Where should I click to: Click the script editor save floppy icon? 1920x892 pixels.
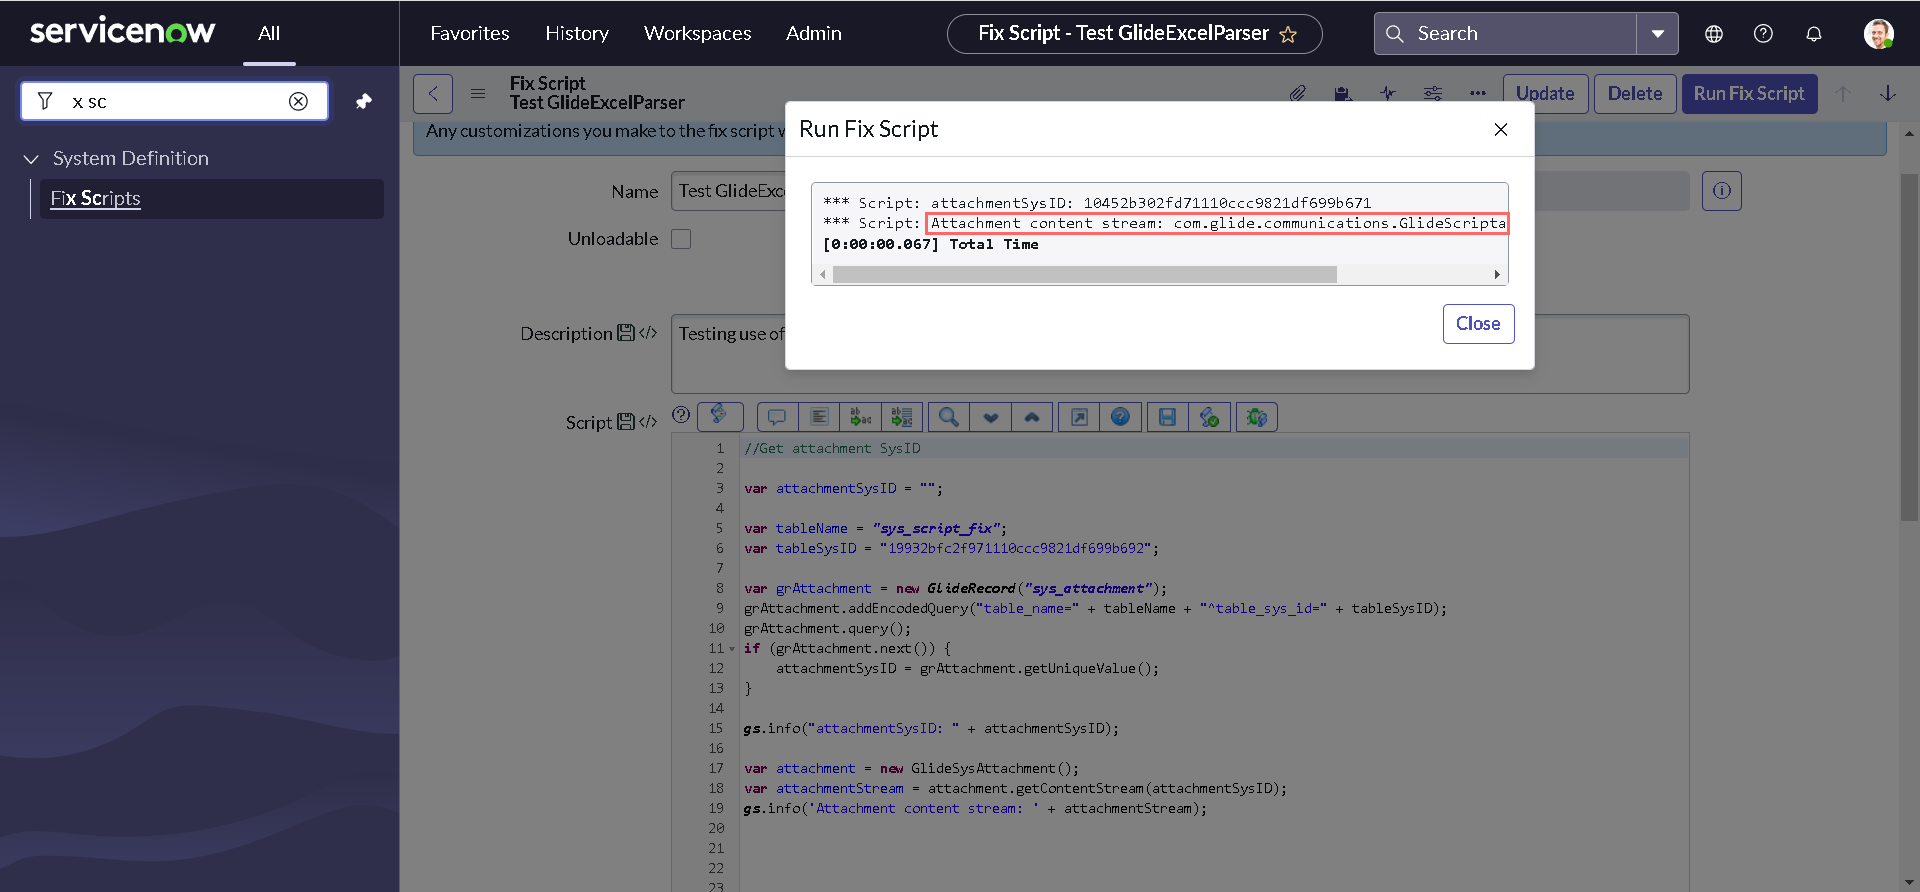coord(1167,417)
